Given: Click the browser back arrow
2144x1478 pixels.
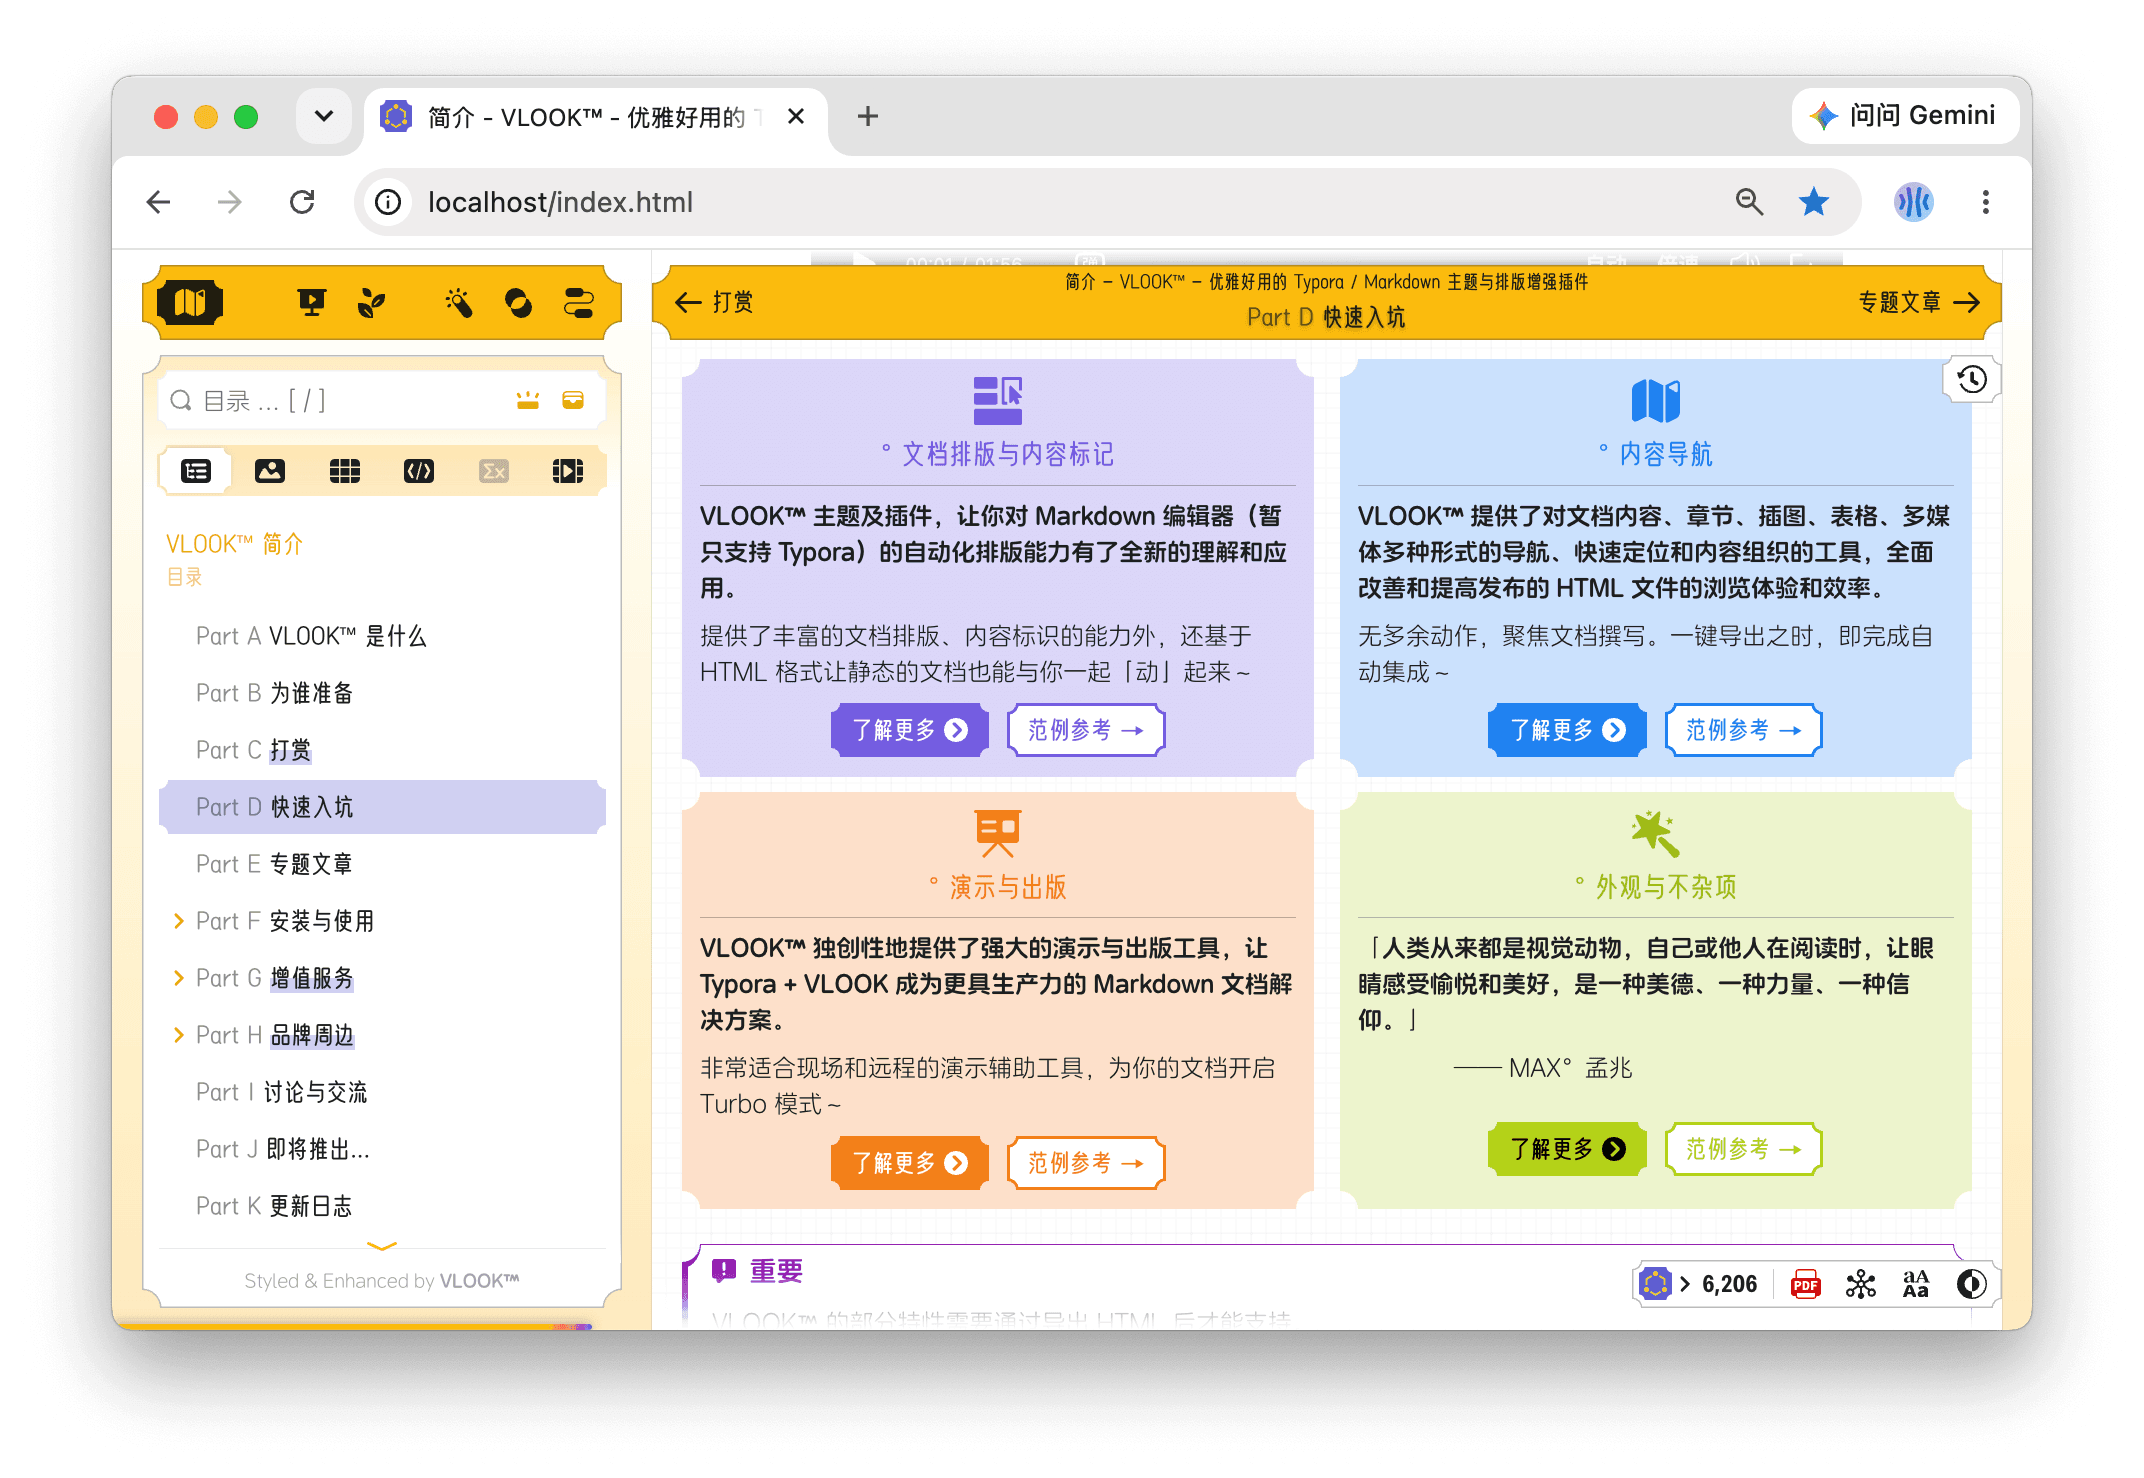Looking at the screenshot, I should point(159,202).
